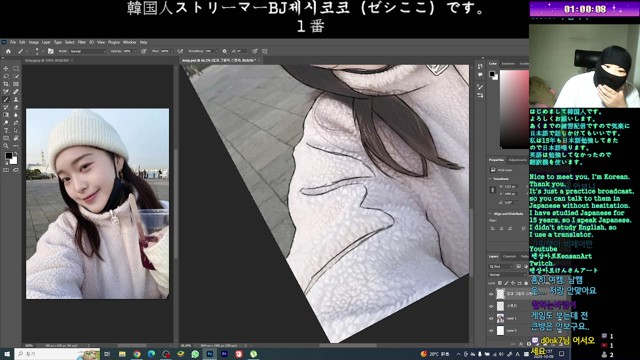Viewport: 640px width, 360px height.
Task: Open the Windows Start menu
Action: (7, 354)
